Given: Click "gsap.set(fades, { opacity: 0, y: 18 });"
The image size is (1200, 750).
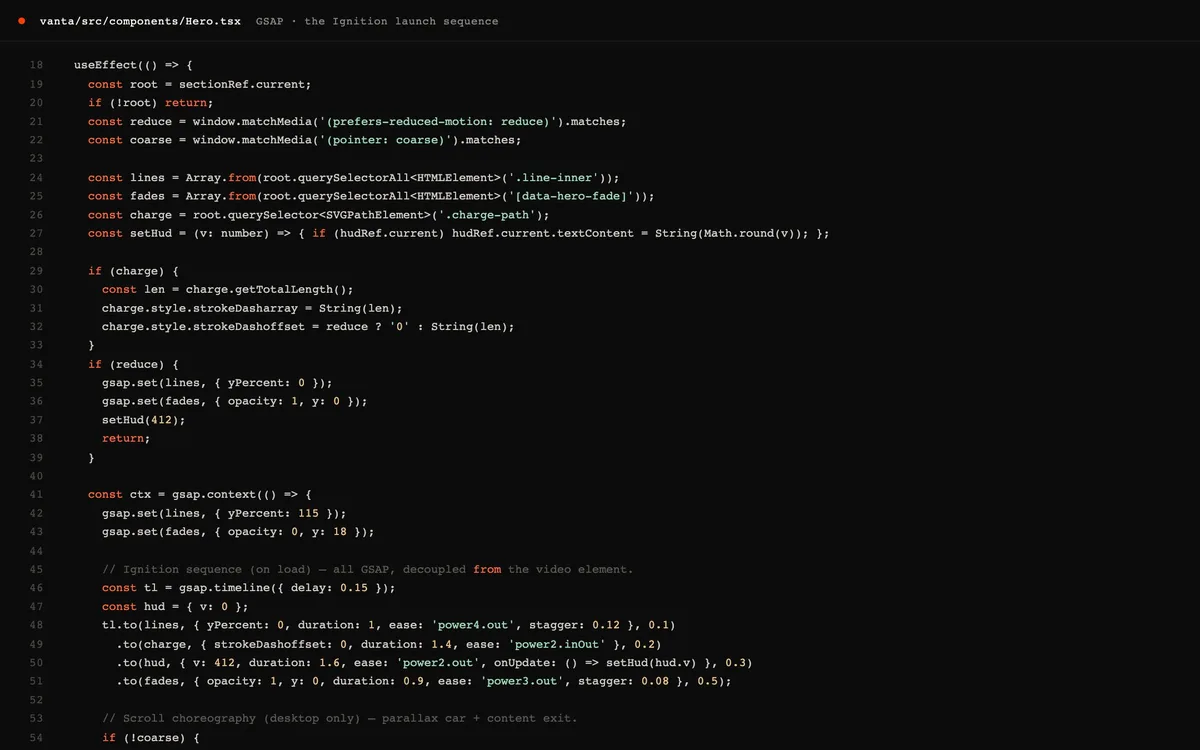Looking at the screenshot, I should 238,532.
